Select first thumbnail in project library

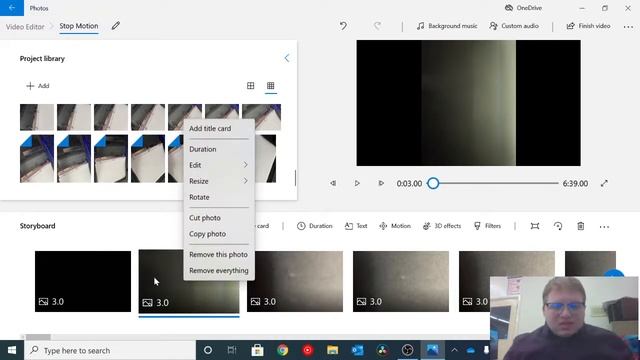coord(37,117)
